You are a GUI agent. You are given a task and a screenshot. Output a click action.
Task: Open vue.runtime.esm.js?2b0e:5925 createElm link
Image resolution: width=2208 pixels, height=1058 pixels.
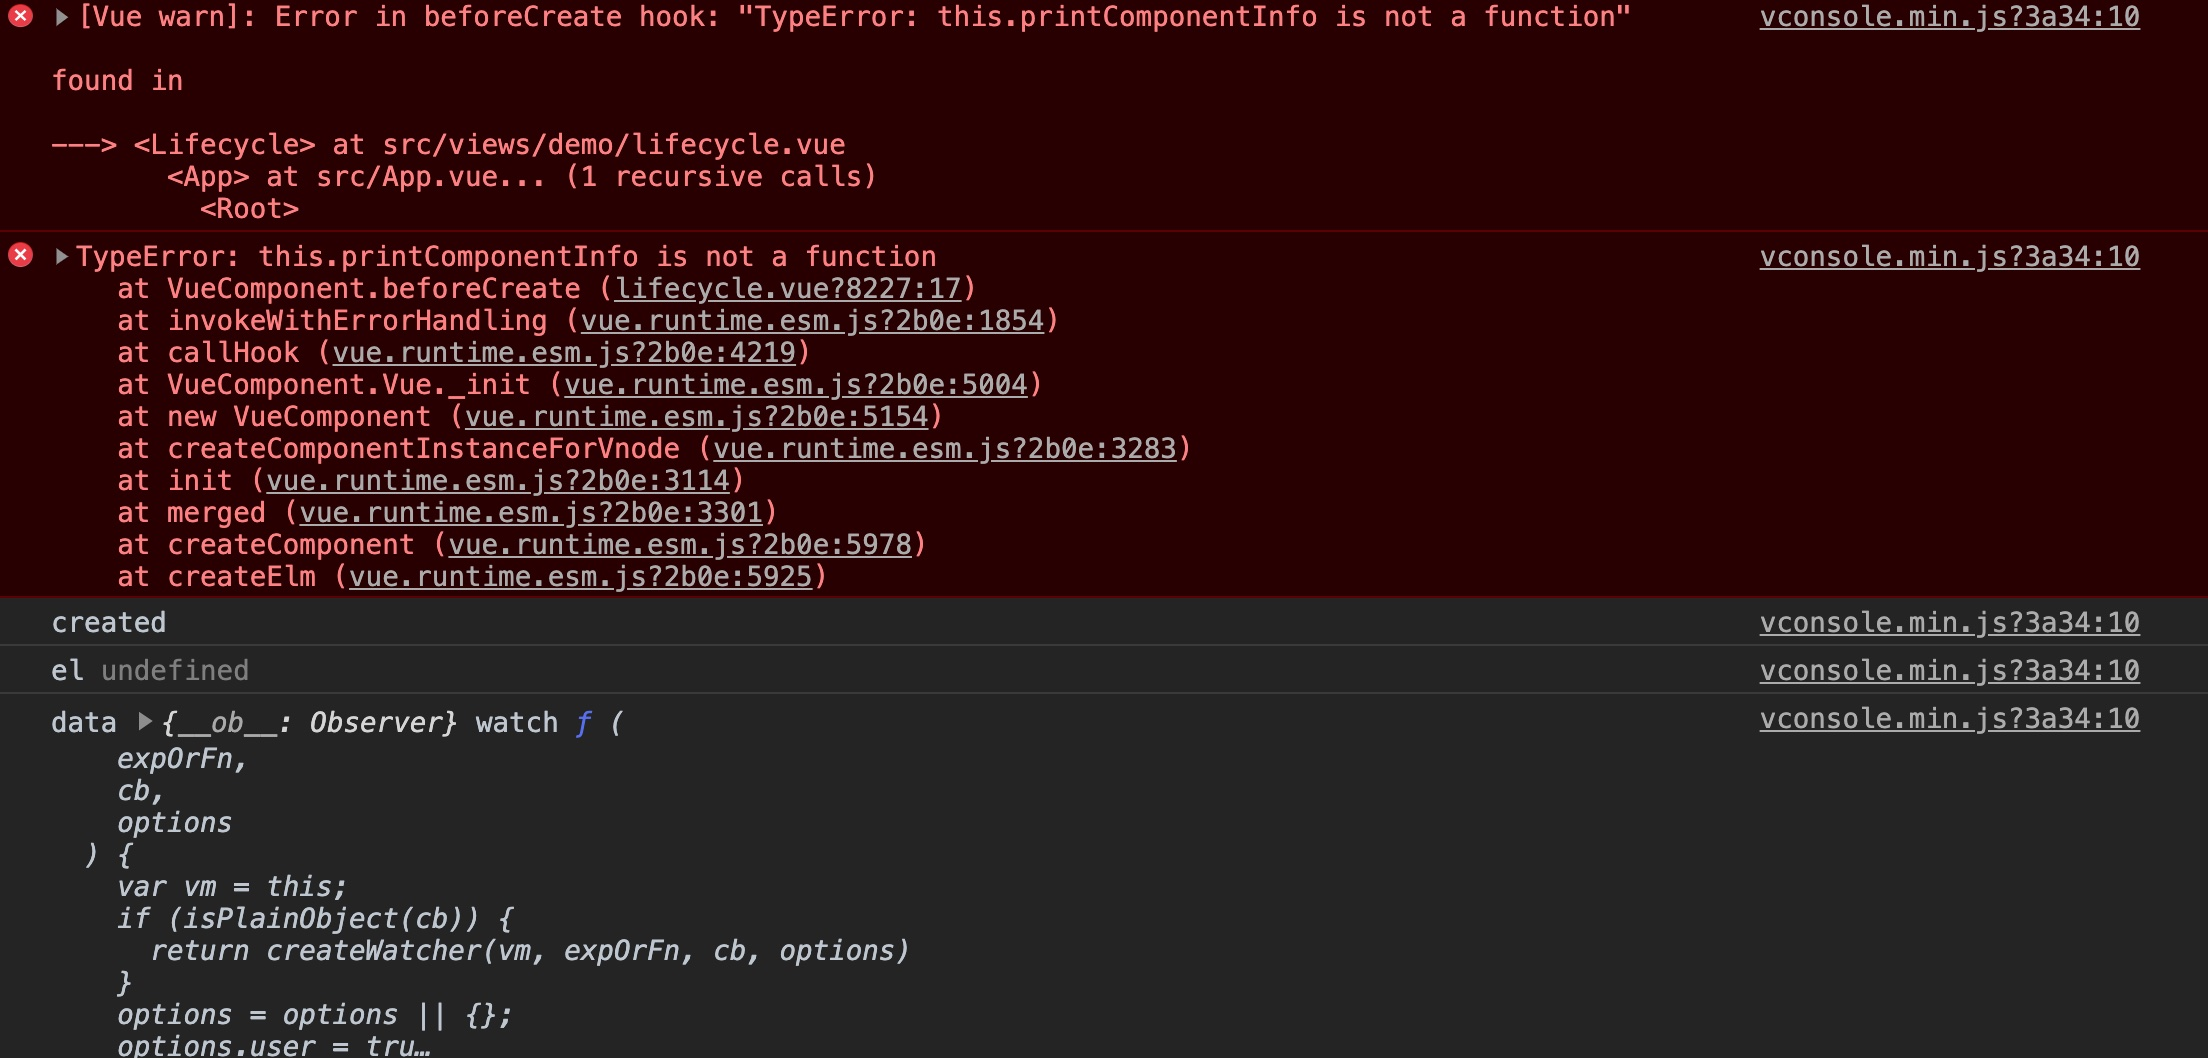click(x=581, y=577)
